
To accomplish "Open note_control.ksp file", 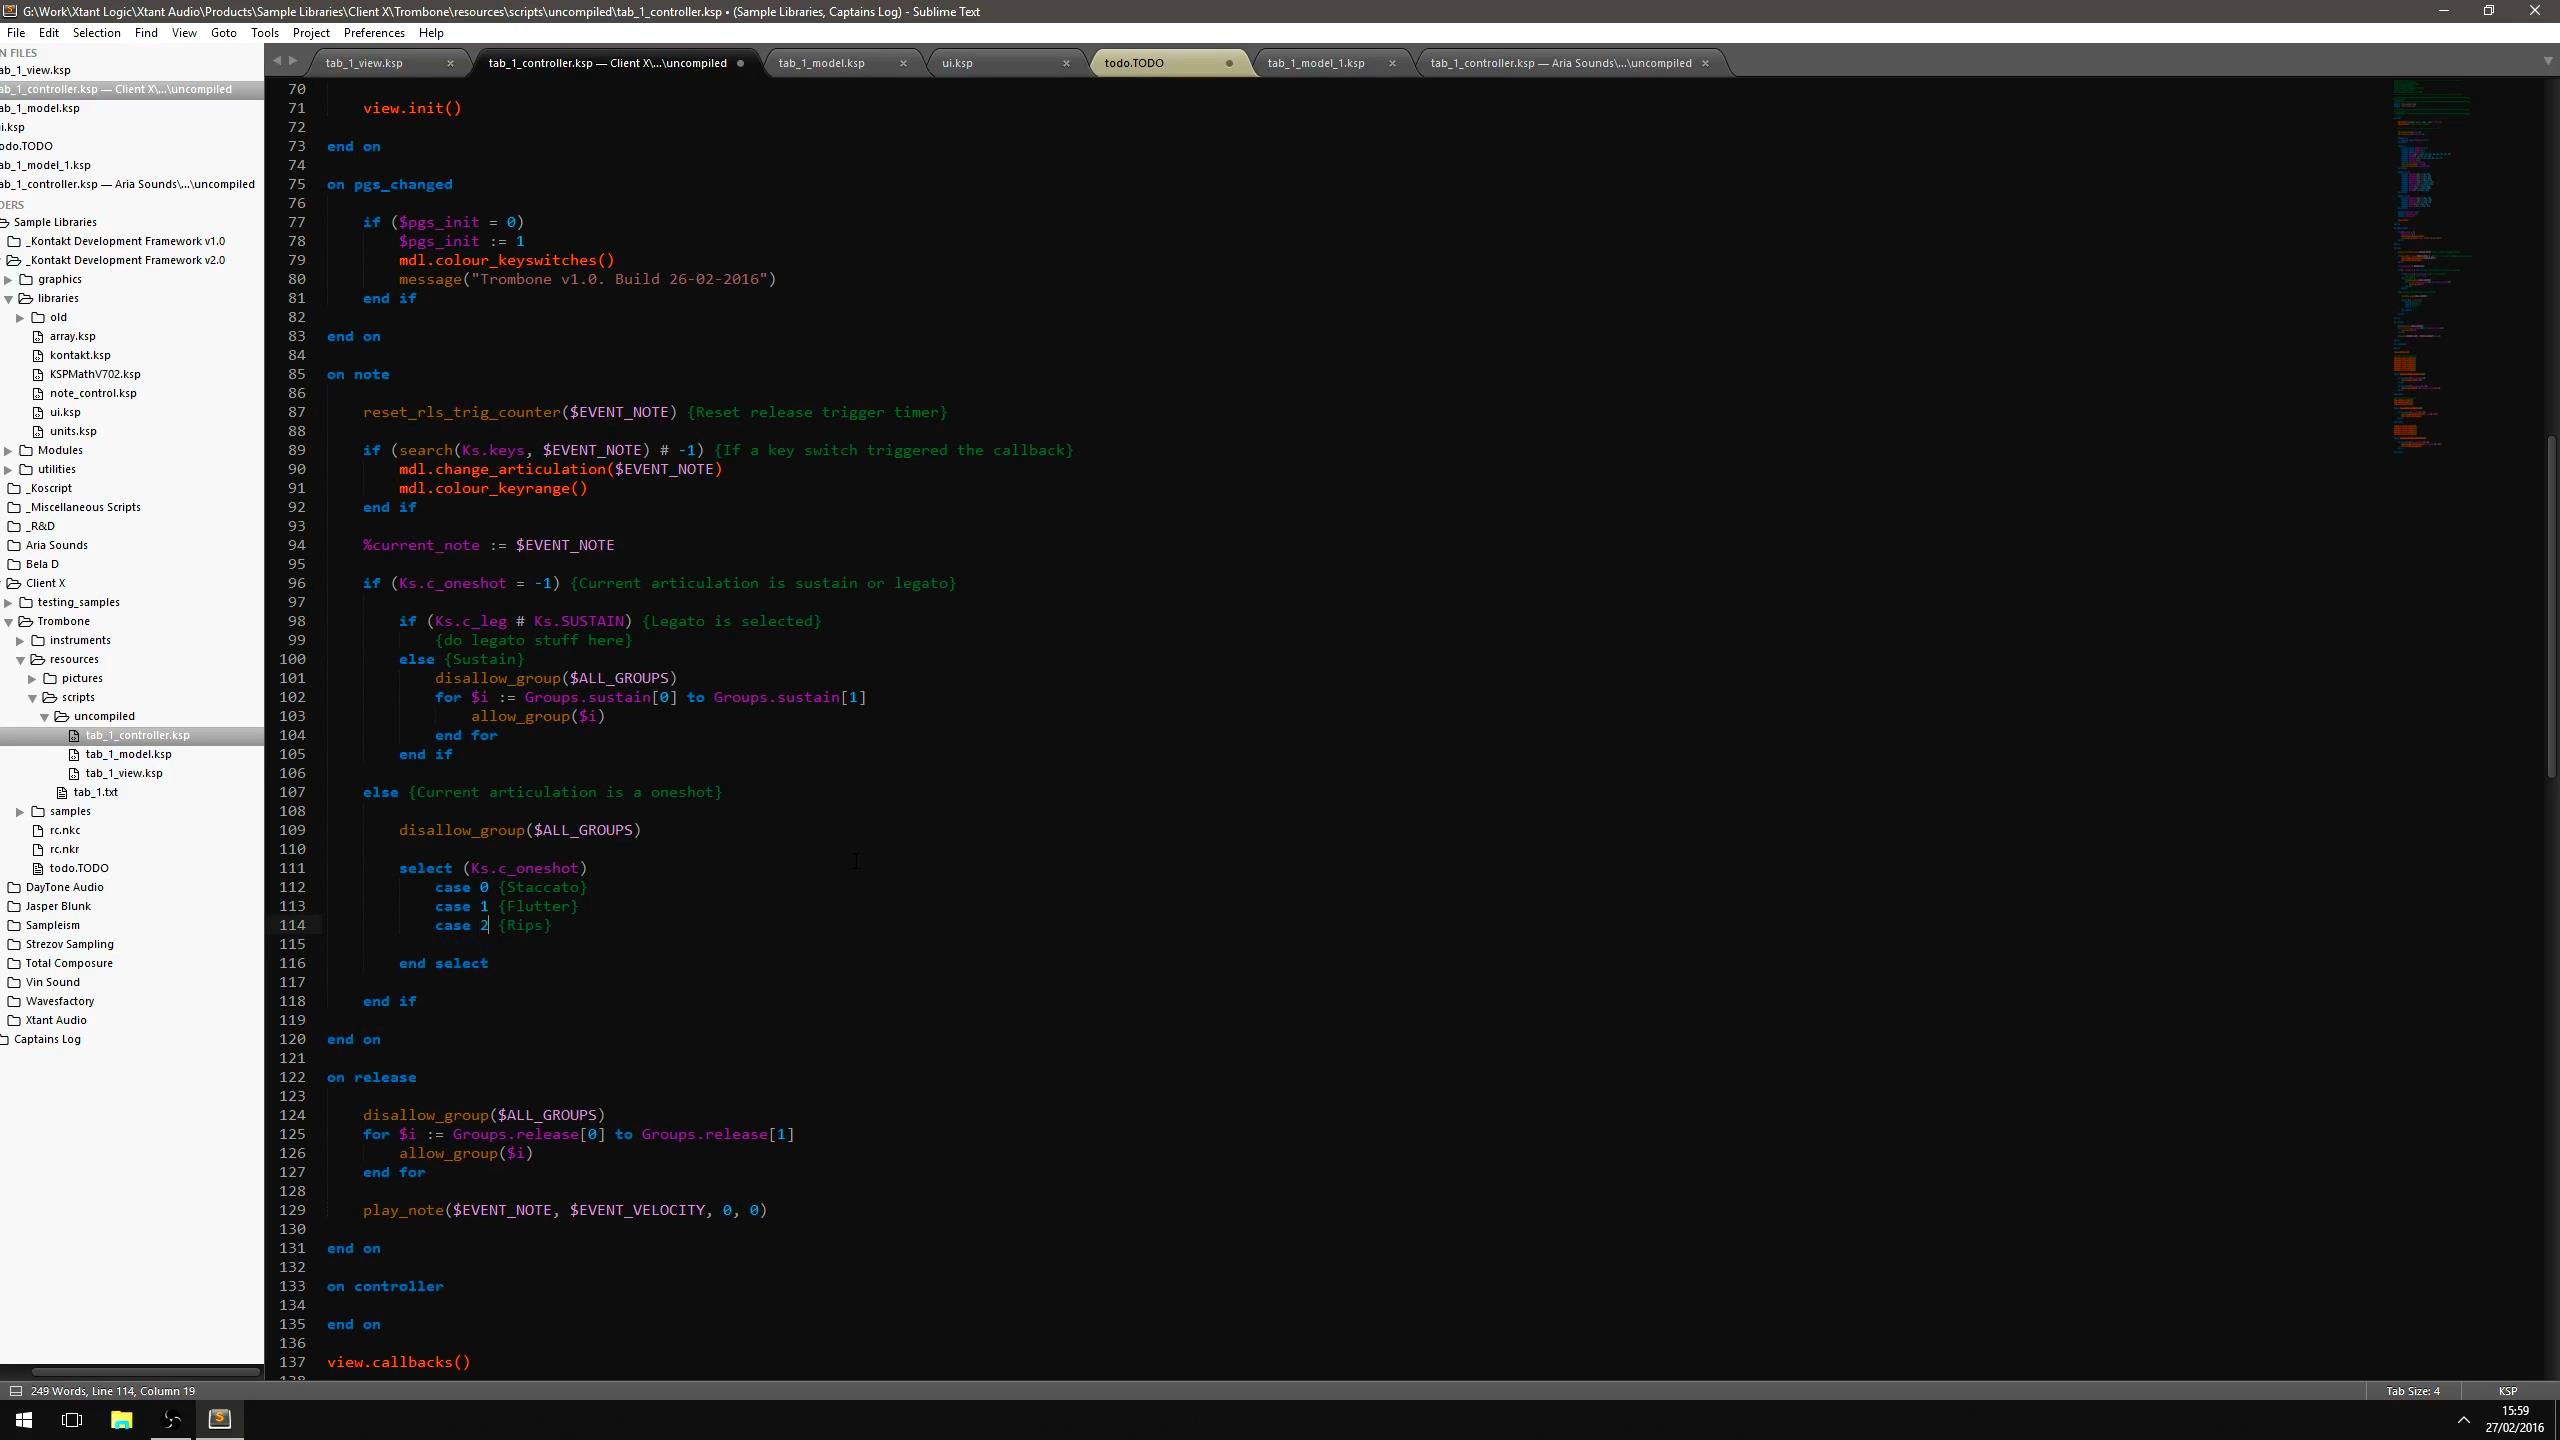I will pyautogui.click(x=93, y=394).
